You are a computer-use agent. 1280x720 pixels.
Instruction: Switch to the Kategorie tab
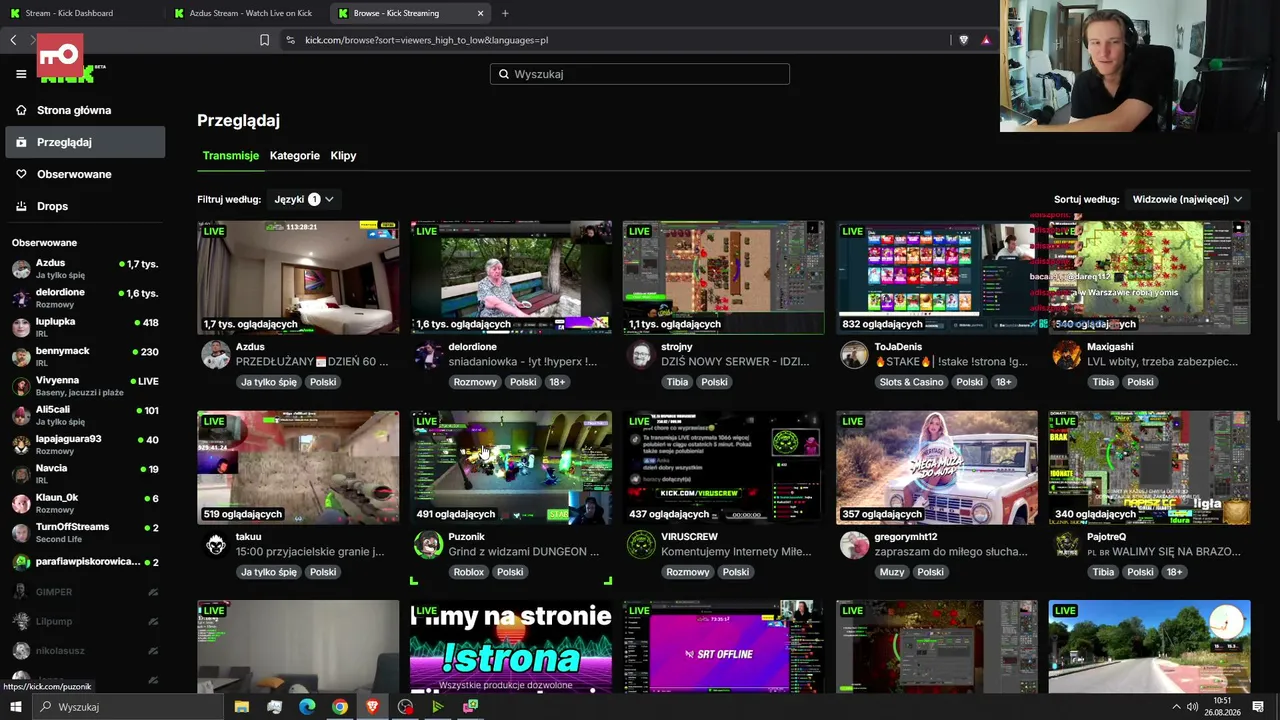click(295, 156)
